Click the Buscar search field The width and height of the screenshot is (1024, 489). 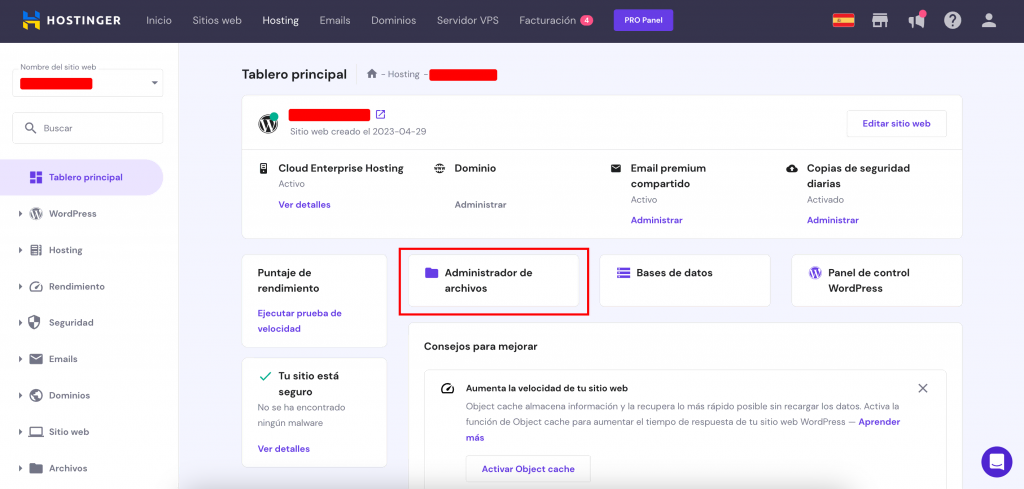[88, 128]
